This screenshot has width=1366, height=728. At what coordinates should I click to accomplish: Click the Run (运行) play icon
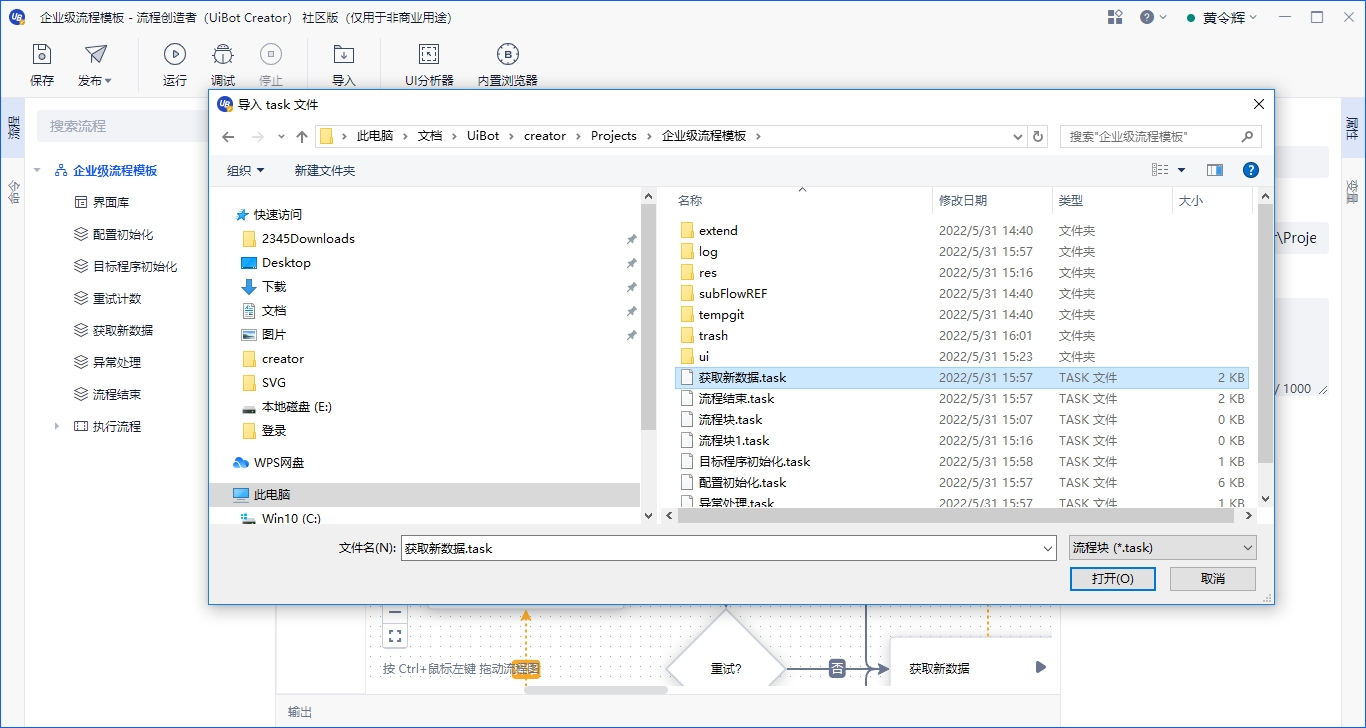tap(175, 54)
